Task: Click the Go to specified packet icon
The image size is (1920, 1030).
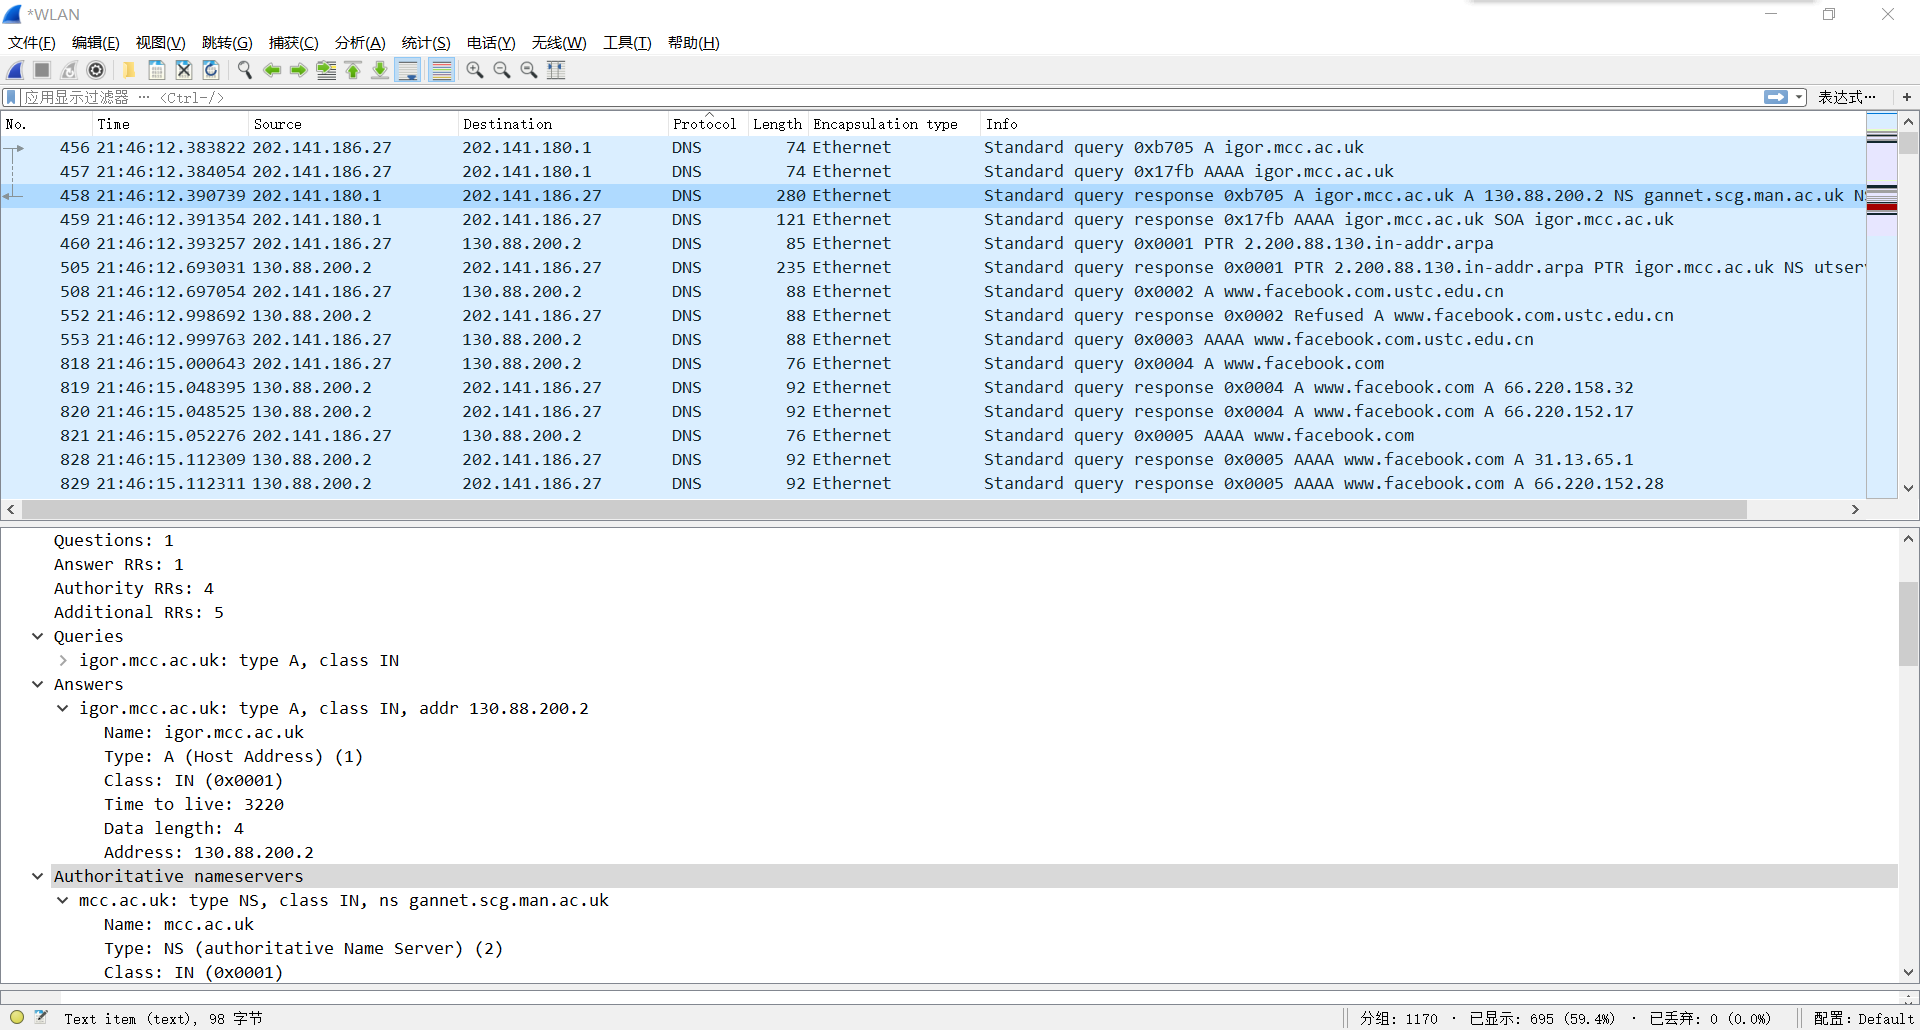Action: [326, 70]
